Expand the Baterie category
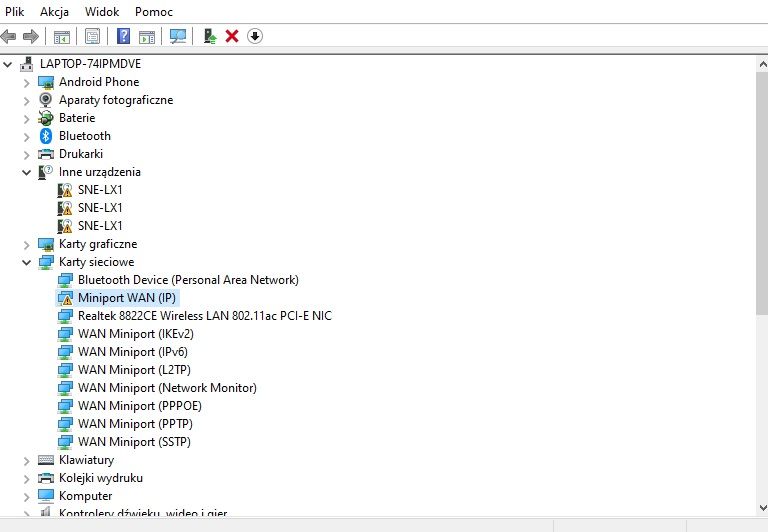The height and width of the screenshot is (532, 768). click(26, 119)
